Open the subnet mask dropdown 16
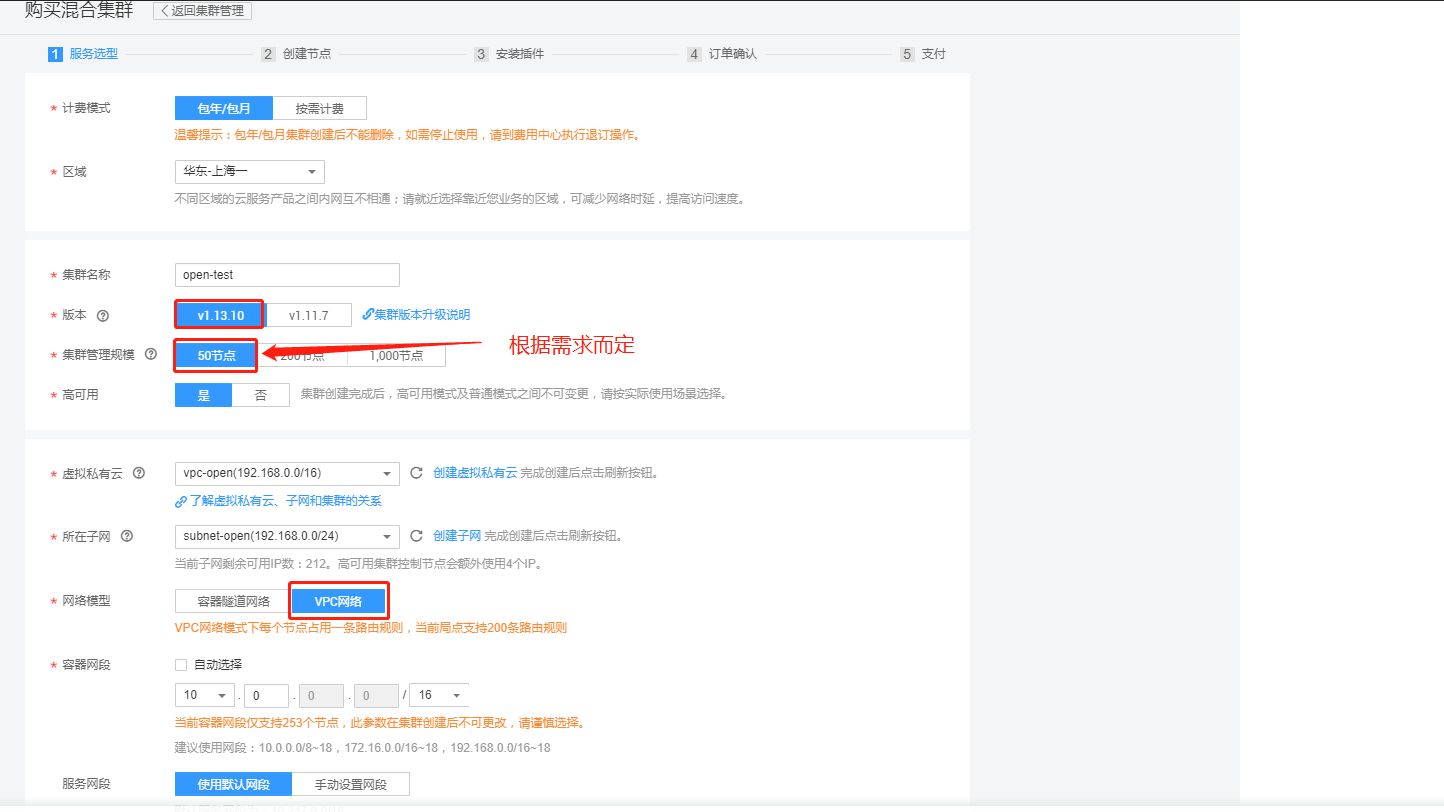1444x812 pixels. 439,695
